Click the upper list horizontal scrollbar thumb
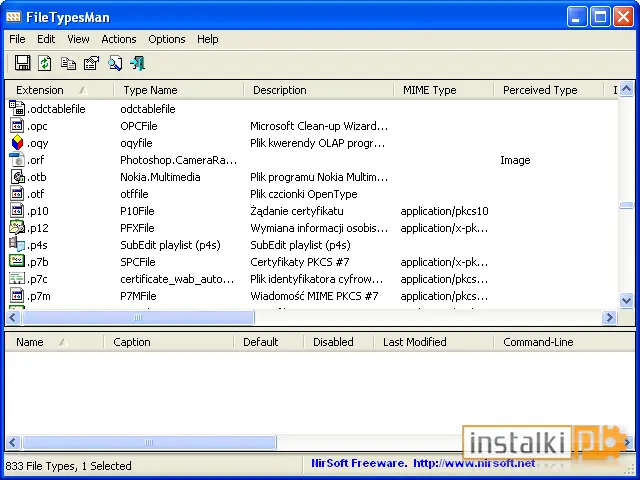Screen dimensions: 640x480 point(138,317)
